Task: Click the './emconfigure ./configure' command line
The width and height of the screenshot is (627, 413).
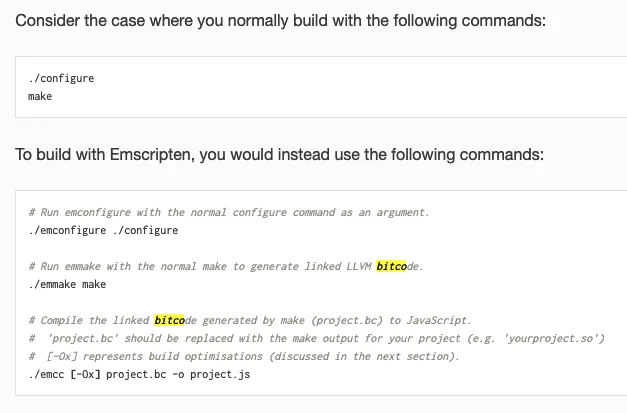Action: (x=104, y=230)
